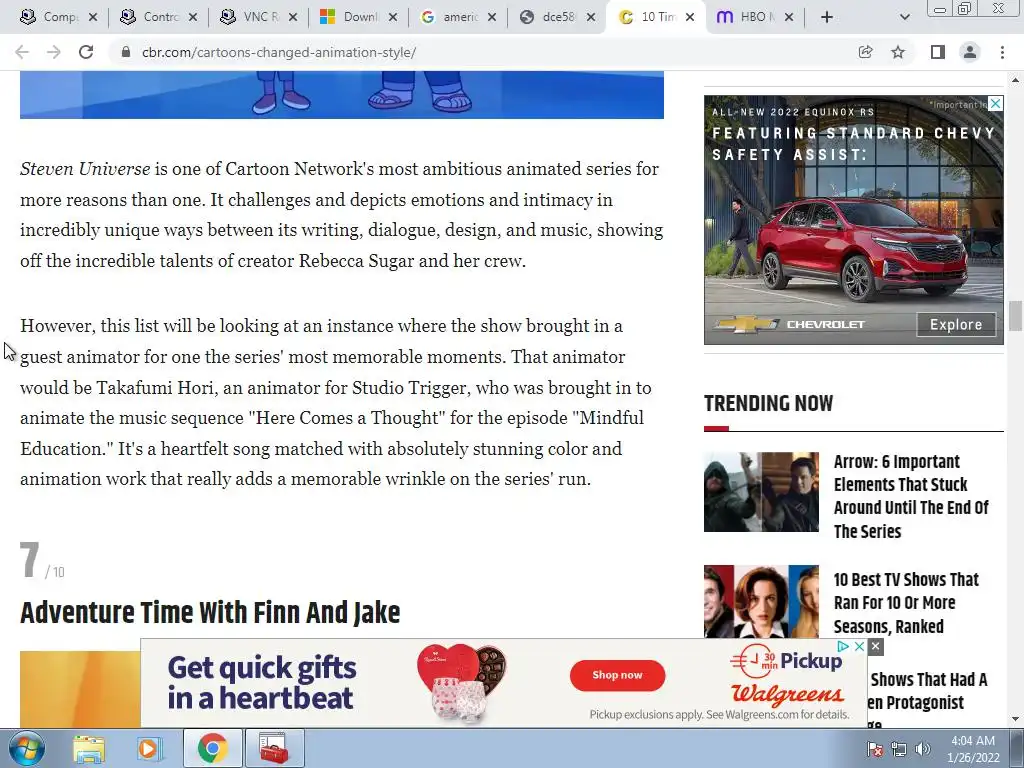The width and height of the screenshot is (1024, 768).
Task: Click the page scrollbar thumb
Action: point(1015,317)
